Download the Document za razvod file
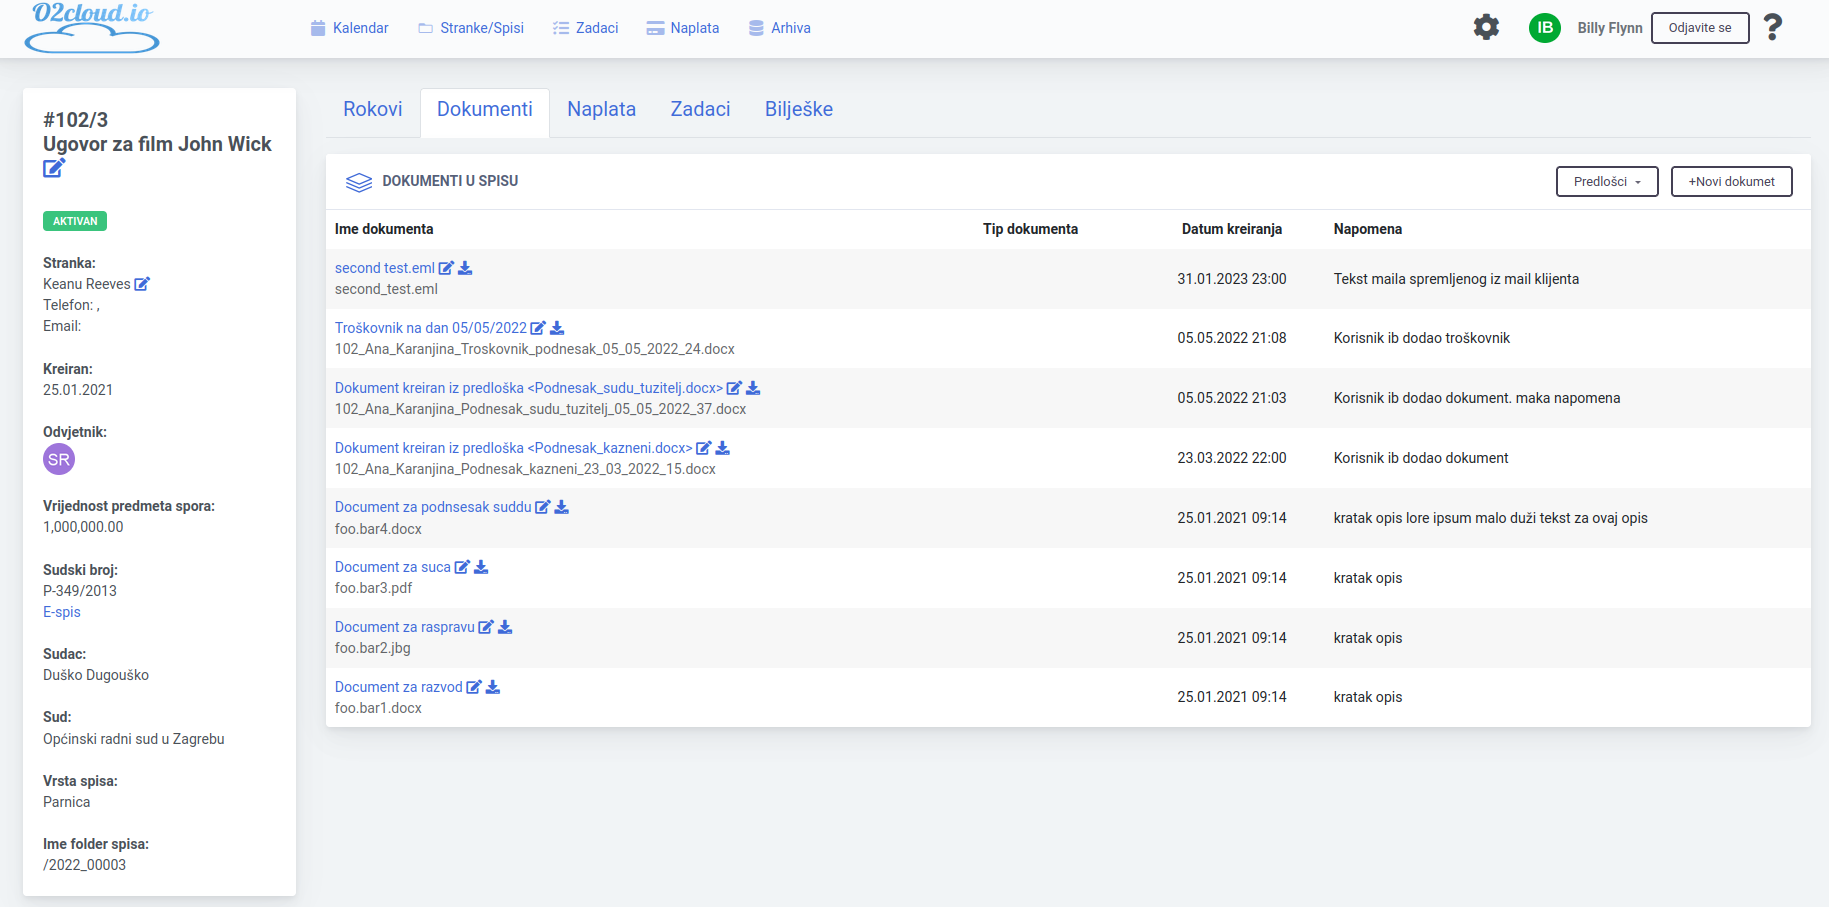 pyautogui.click(x=493, y=687)
